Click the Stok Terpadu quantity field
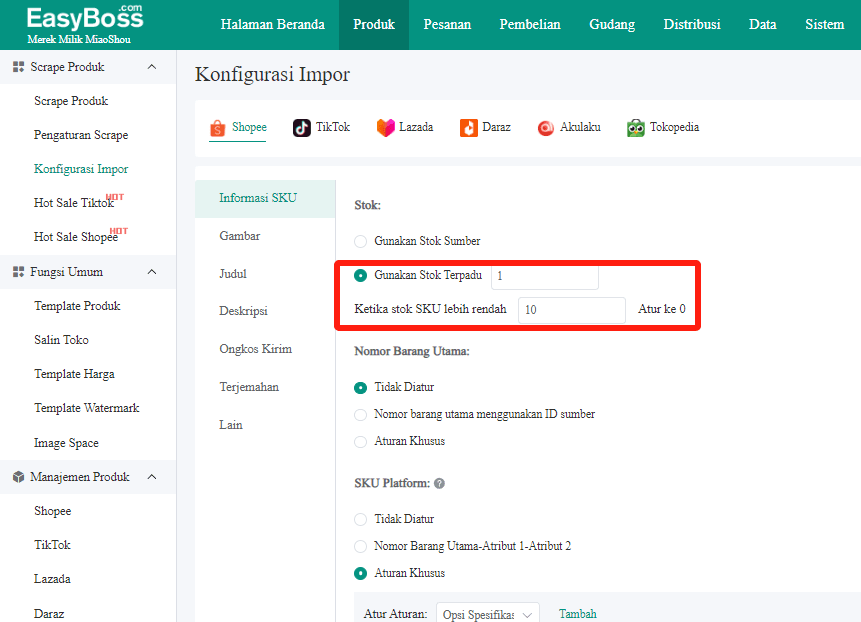This screenshot has height=622, width=861. (x=545, y=276)
